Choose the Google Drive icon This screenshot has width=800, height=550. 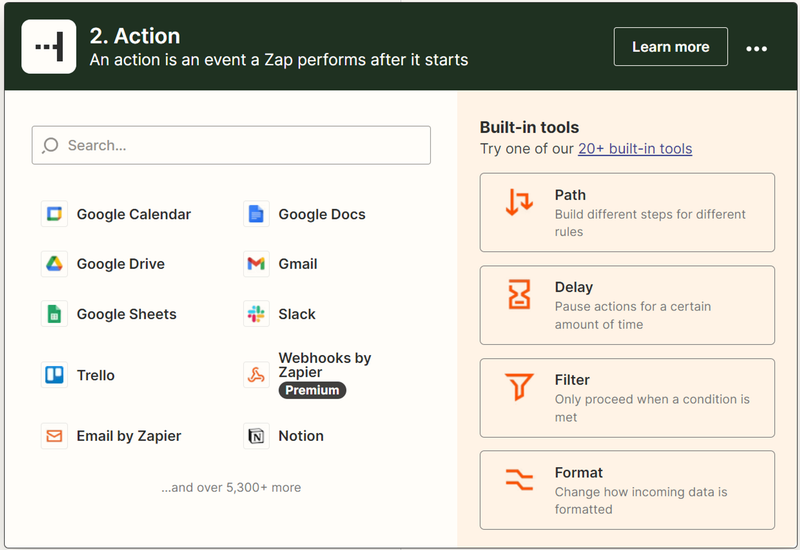[x=54, y=264]
